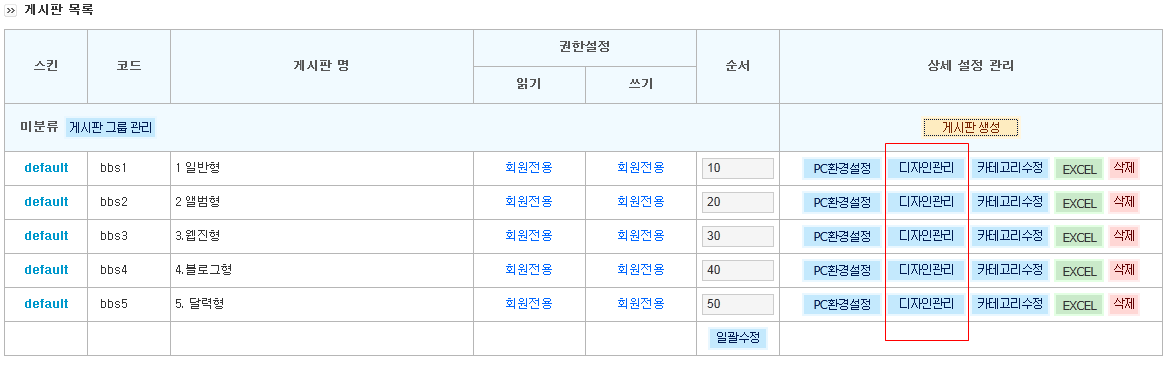Open the default skin link for bbs4
Viewport: 1166px width, 370px height.
coord(46,270)
